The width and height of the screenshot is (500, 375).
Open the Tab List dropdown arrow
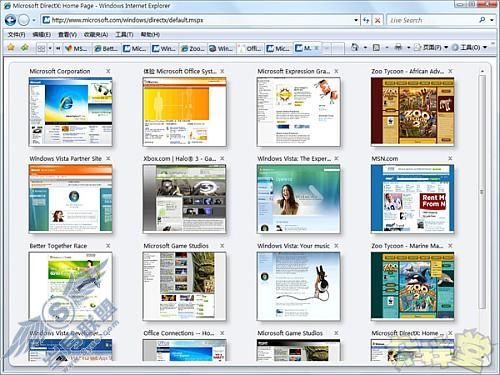(50, 48)
